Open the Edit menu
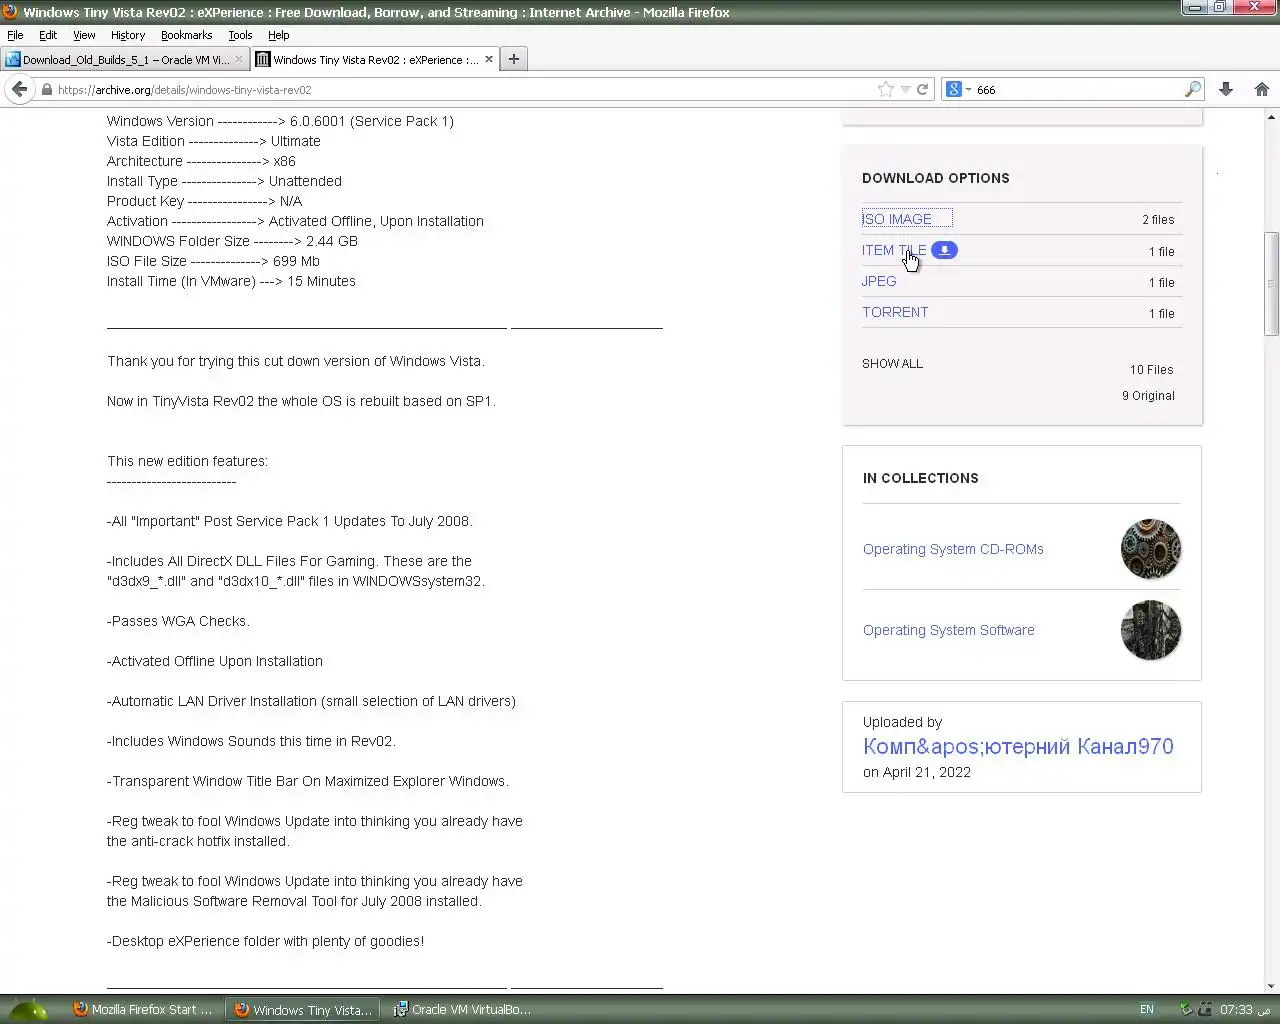Screen dimensions: 1280x1024 click(x=48, y=35)
